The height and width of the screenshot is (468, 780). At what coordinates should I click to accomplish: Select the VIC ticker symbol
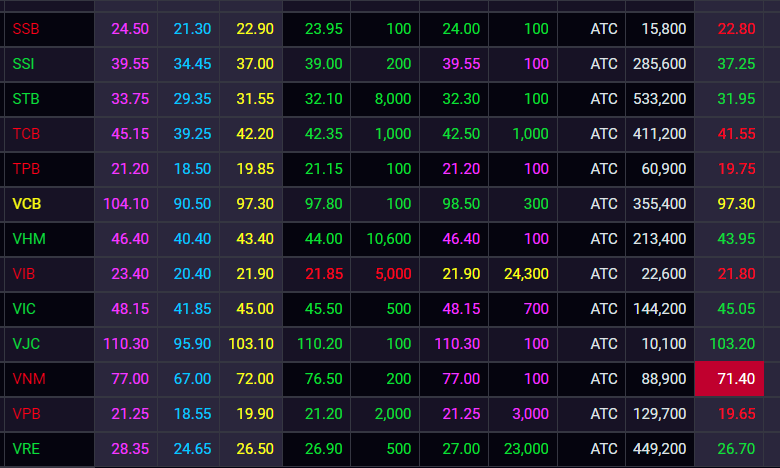23,309
